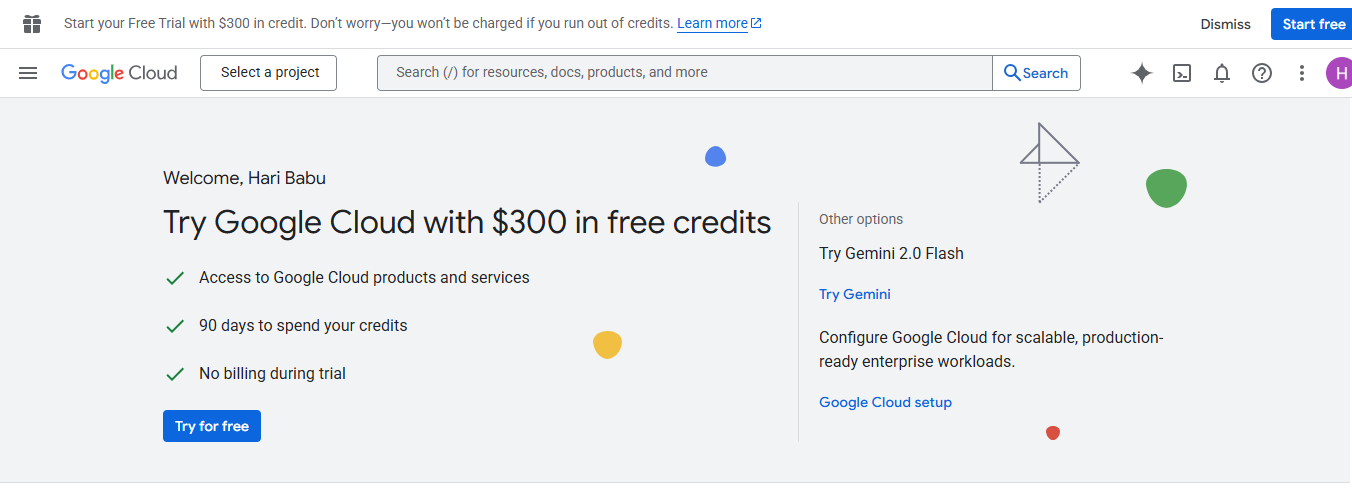Dismiss the free trial banner
1352x502 pixels.
pos(1225,24)
